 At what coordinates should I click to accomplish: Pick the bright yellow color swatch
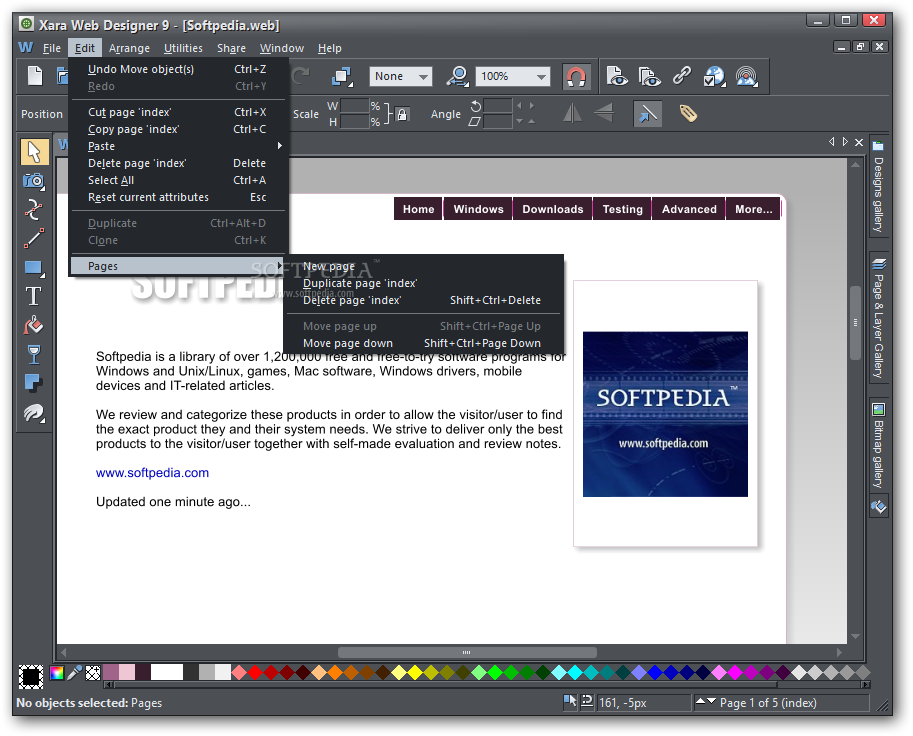[x=415, y=673]
